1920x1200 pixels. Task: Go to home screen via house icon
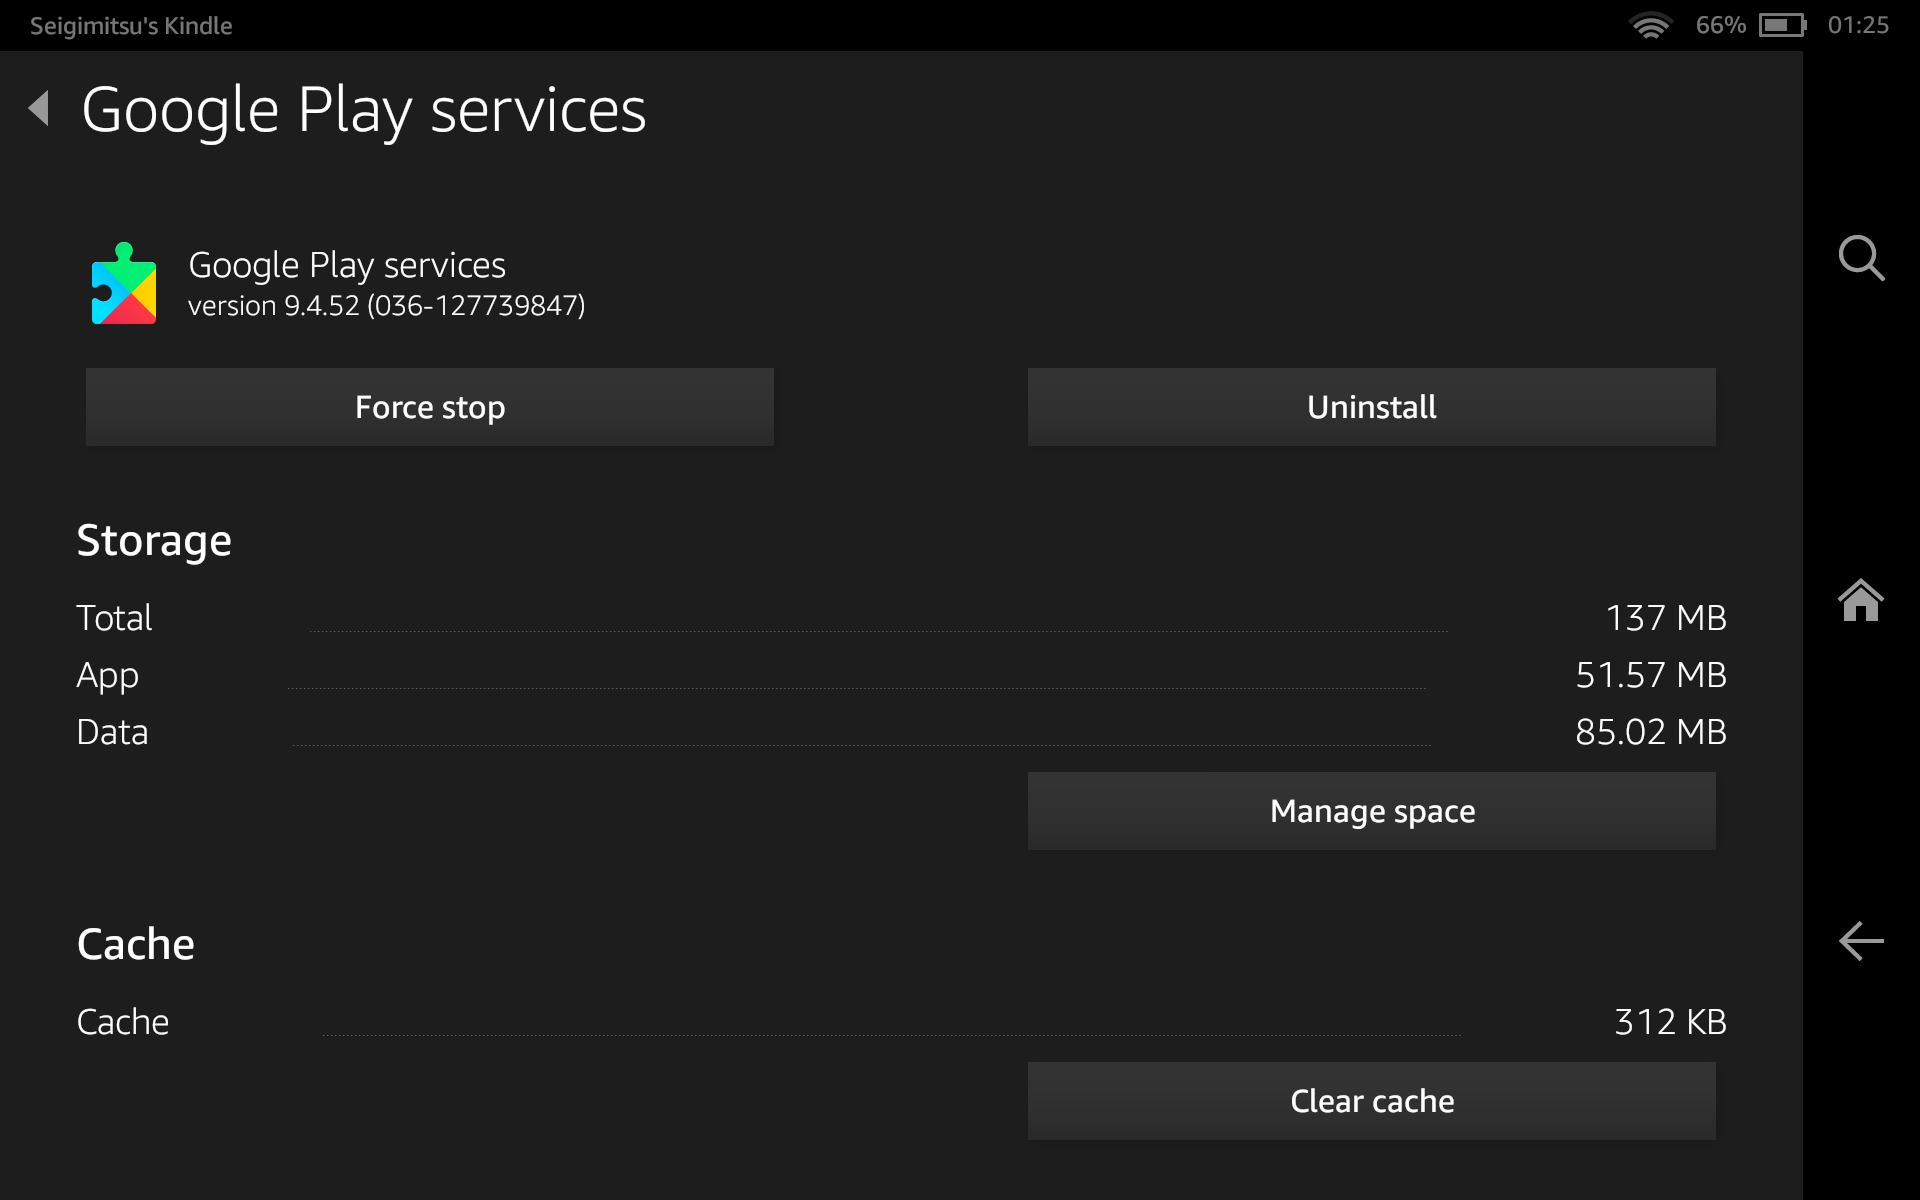coord(1860,601)
